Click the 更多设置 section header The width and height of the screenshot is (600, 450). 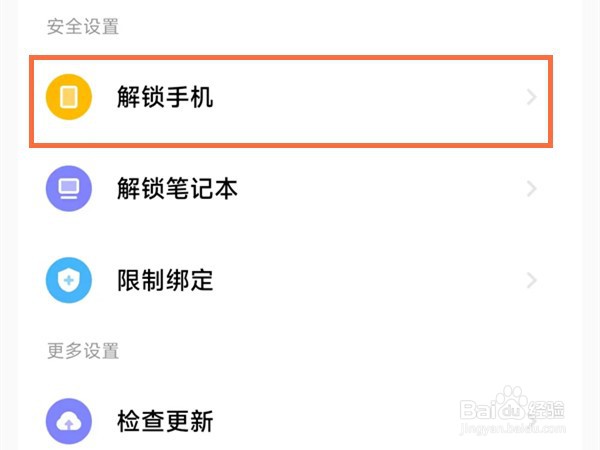coord(83,351)
